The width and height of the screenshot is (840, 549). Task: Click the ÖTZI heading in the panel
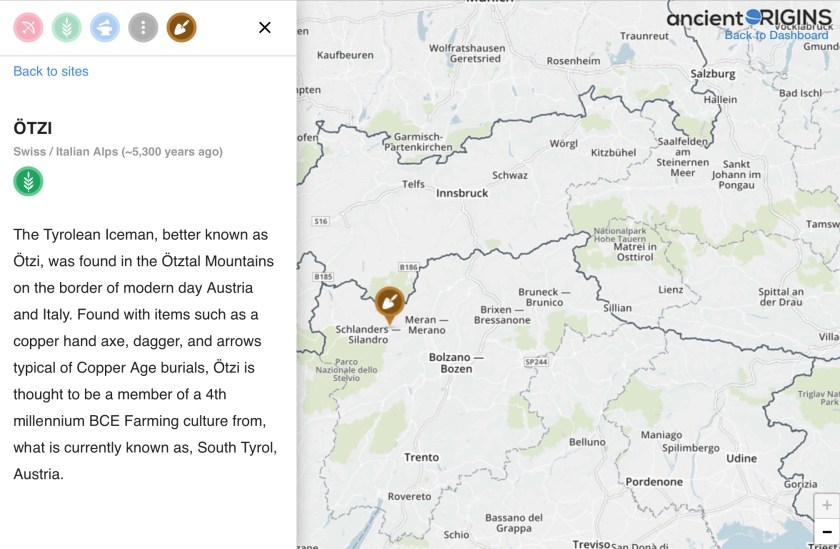[33, 128]
